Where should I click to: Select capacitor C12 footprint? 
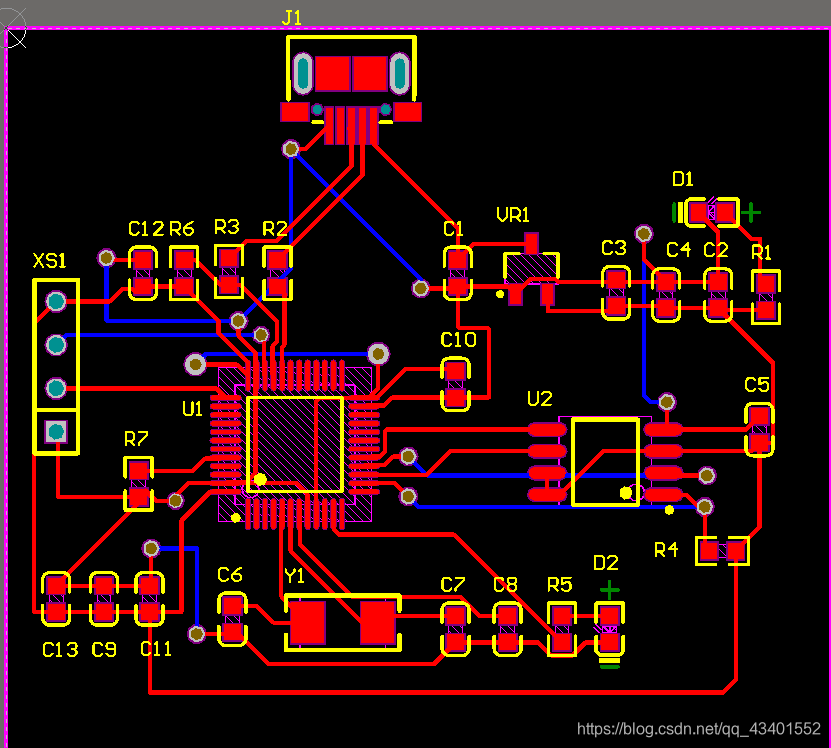click(x=143, y=273)
